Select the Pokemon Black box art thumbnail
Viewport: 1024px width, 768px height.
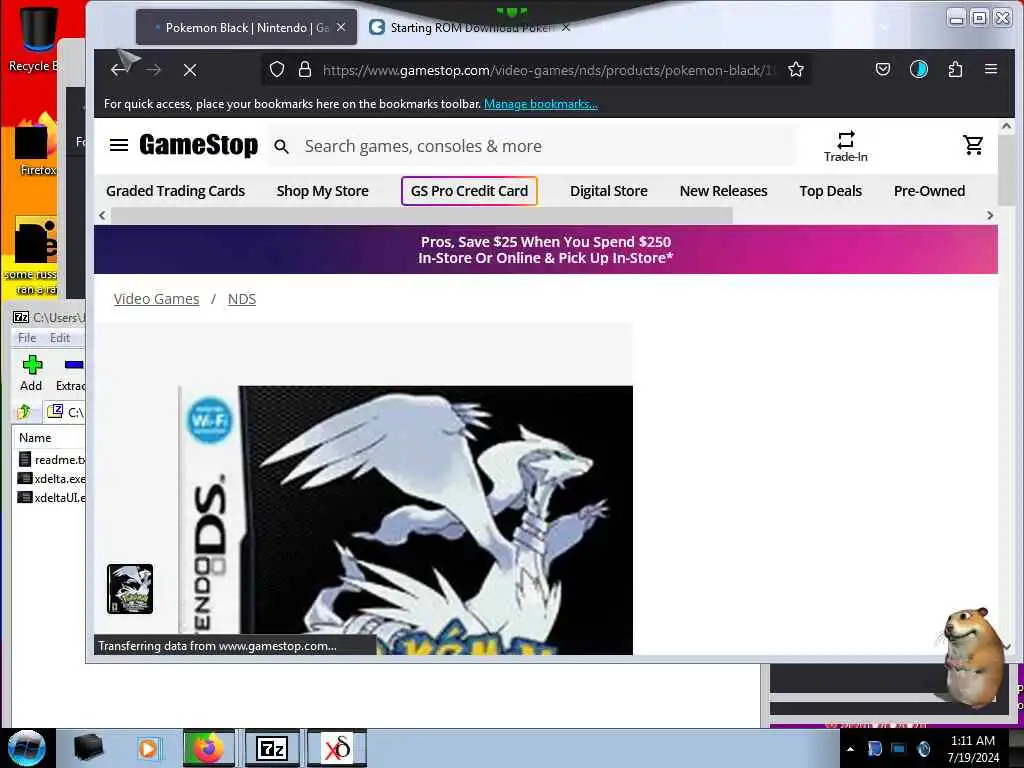coord(130,589)
